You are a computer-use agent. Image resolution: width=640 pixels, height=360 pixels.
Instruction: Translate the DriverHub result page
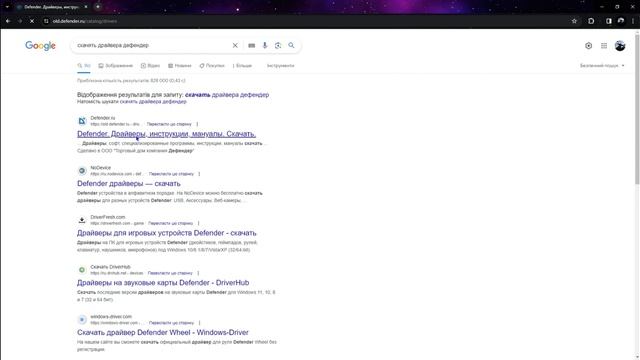point(170,273)
